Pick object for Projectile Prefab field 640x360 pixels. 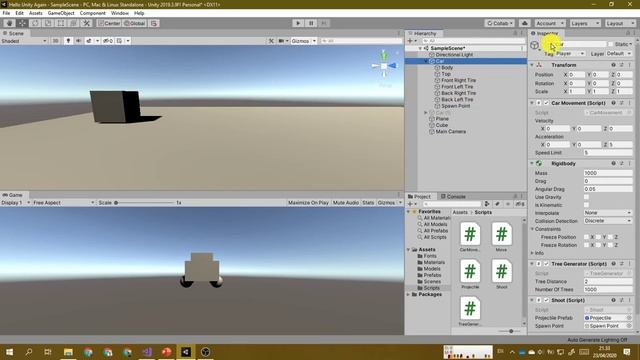[629, 318]
